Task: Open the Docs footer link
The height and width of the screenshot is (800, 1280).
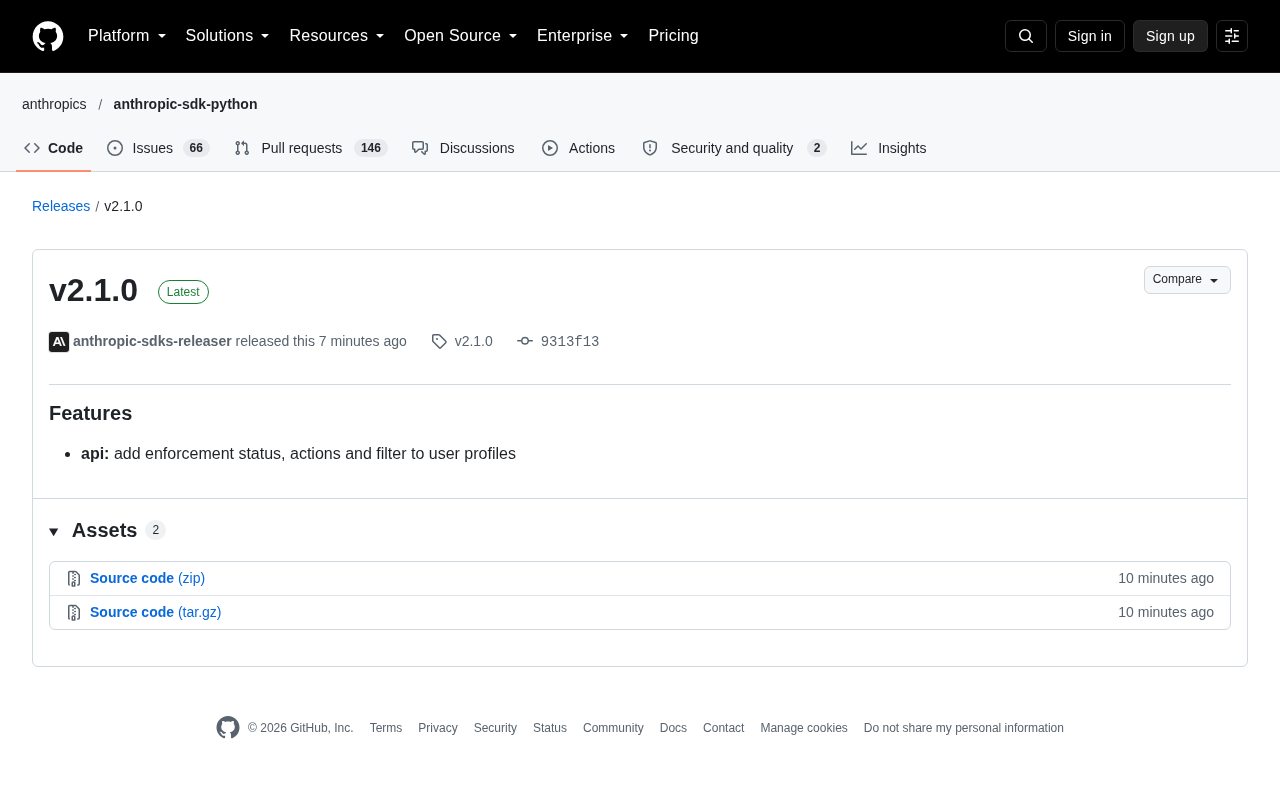Action: tap(673, 728)
